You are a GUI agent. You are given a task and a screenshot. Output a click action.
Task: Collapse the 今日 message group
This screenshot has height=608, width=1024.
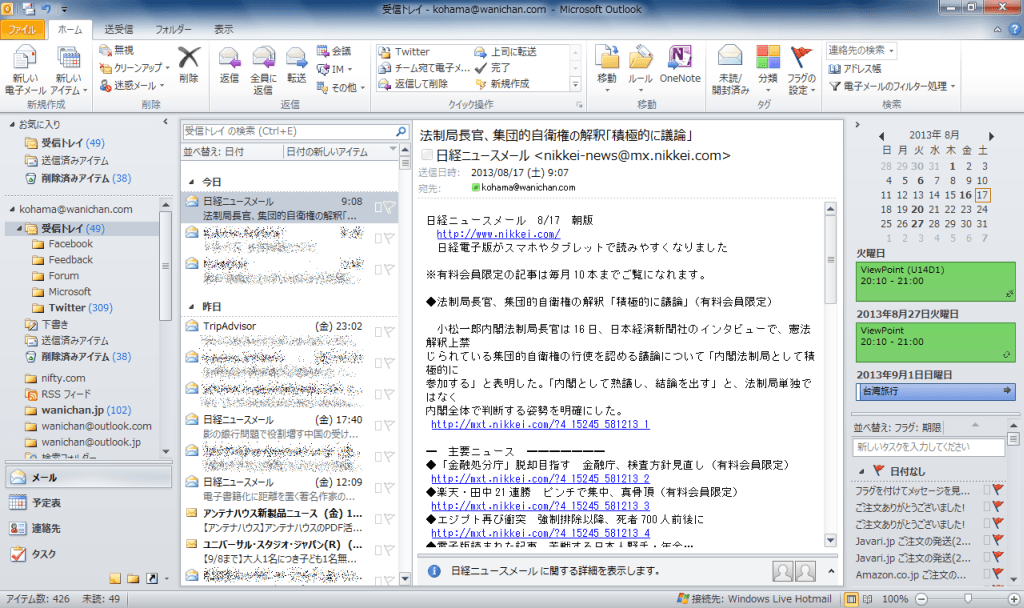191,182
